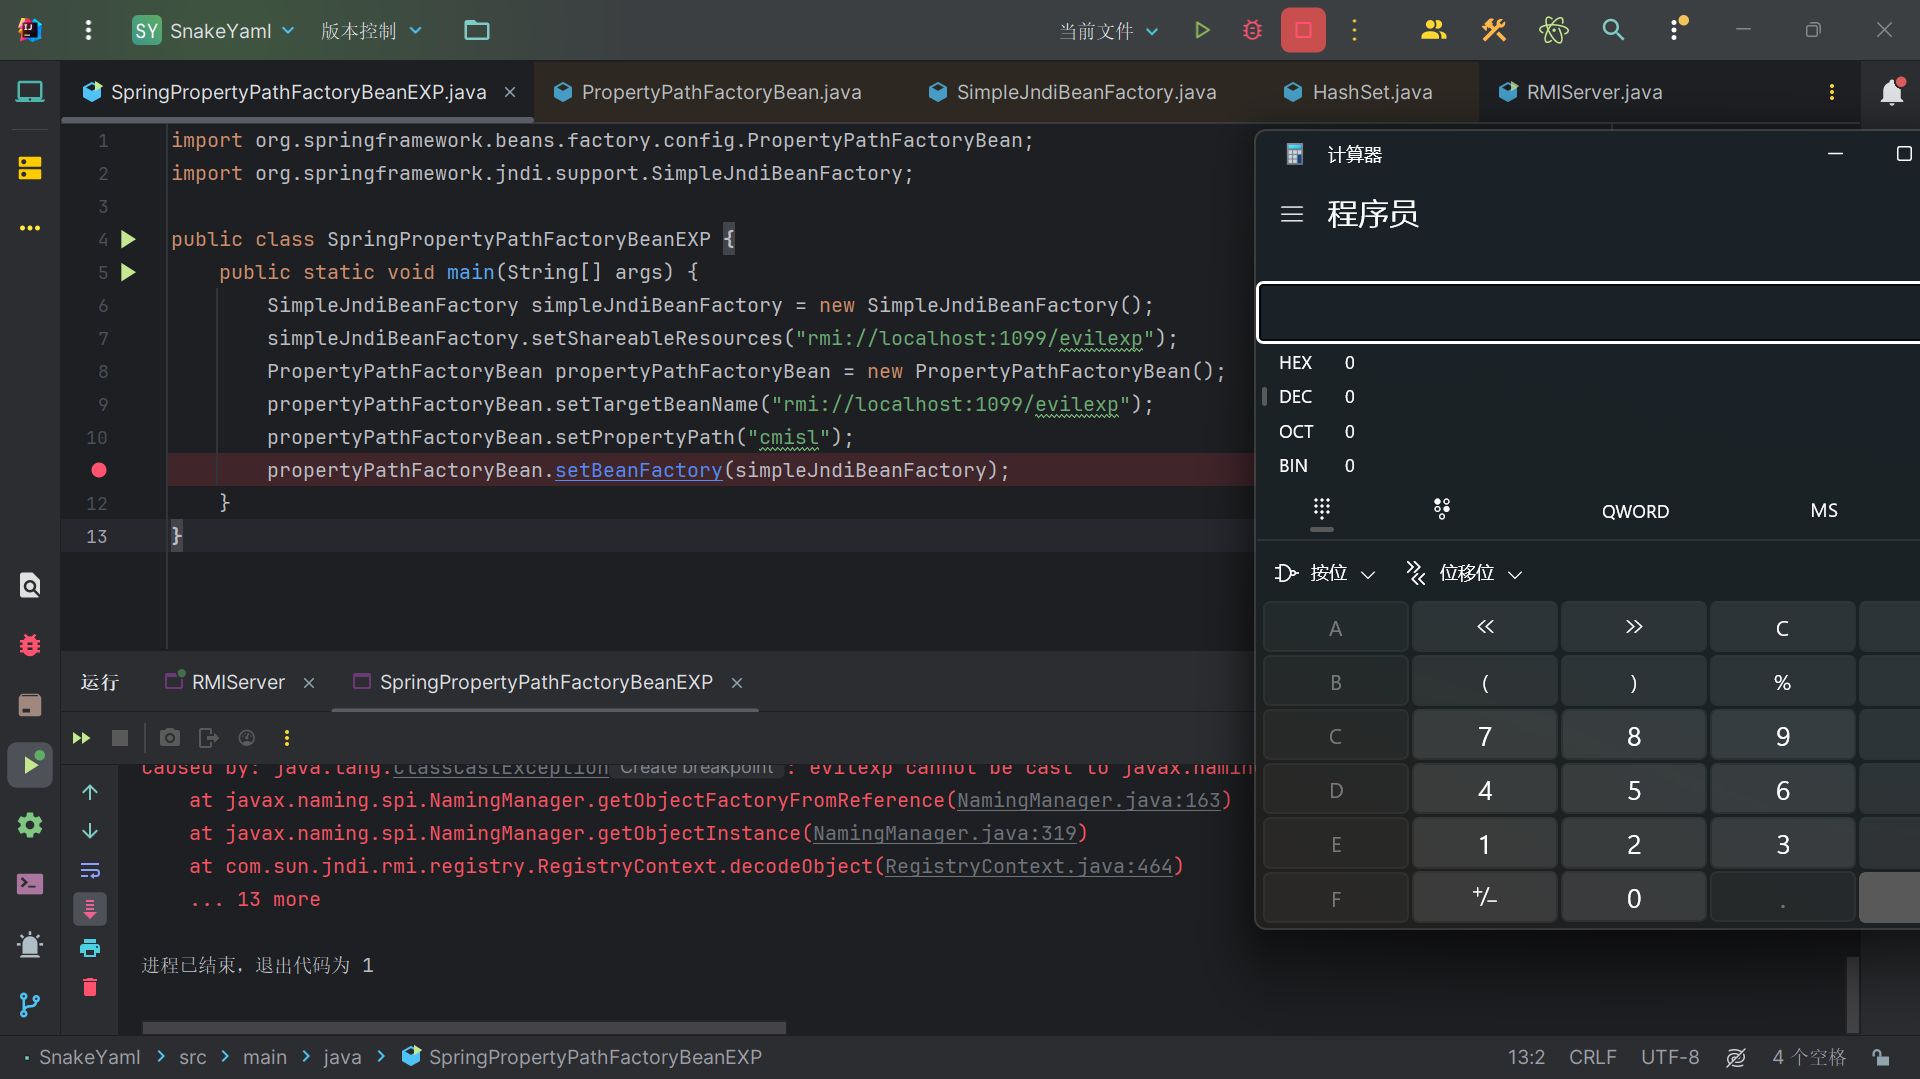The image size is (1920, 1079).
Task: Switch to the PropertyPathFactoryBean.java tab
Action: [707, 92]
